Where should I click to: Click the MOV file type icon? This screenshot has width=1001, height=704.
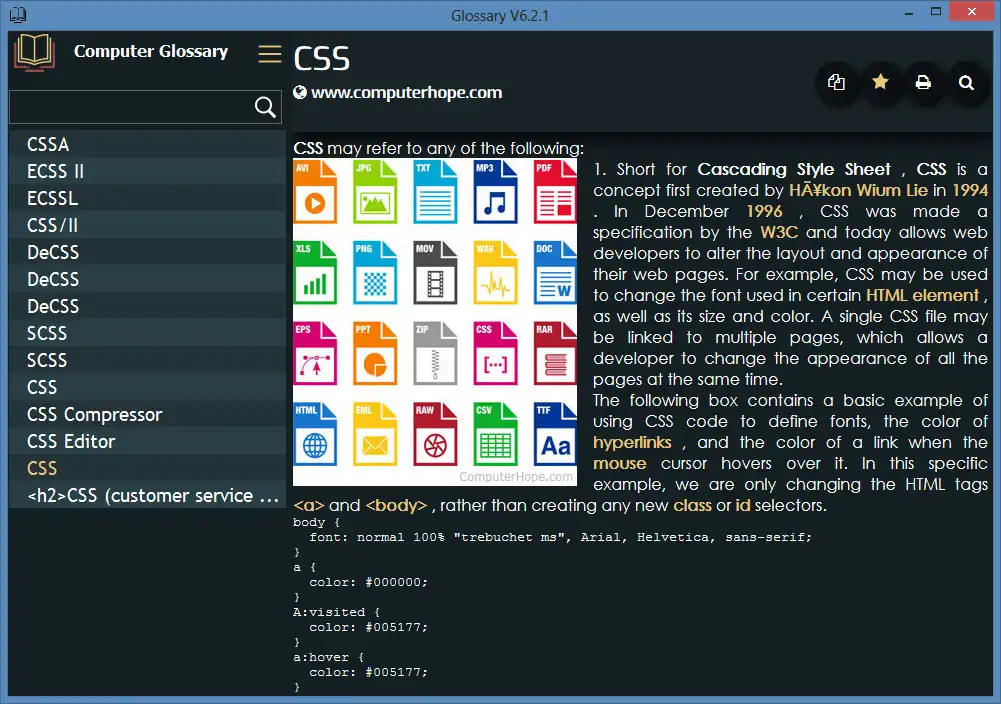[x=435, y=272]
